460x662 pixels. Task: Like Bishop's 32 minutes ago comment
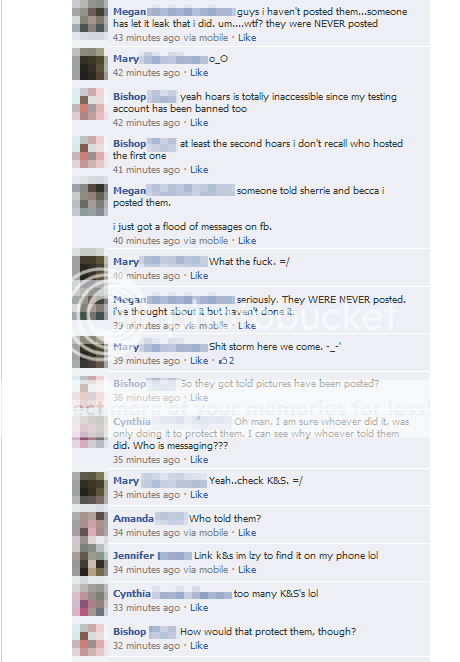pyautogui.click(x=199, y=646)
